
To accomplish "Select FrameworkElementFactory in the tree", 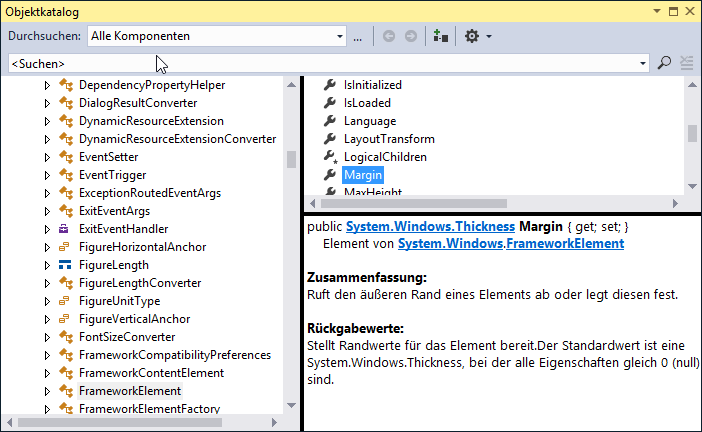I will pyautogui.click(x=149, y=408).
